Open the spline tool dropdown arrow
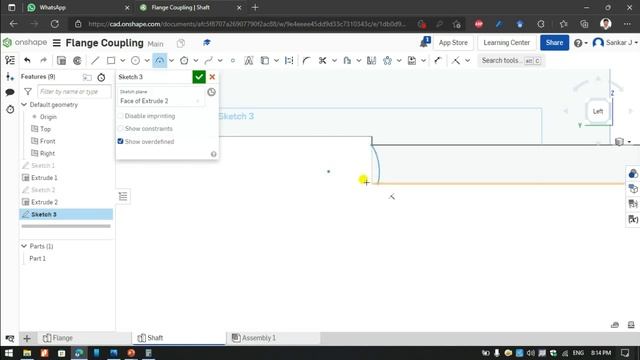The height and width of the screenshot is (360, 640). [x=220, y=60]
